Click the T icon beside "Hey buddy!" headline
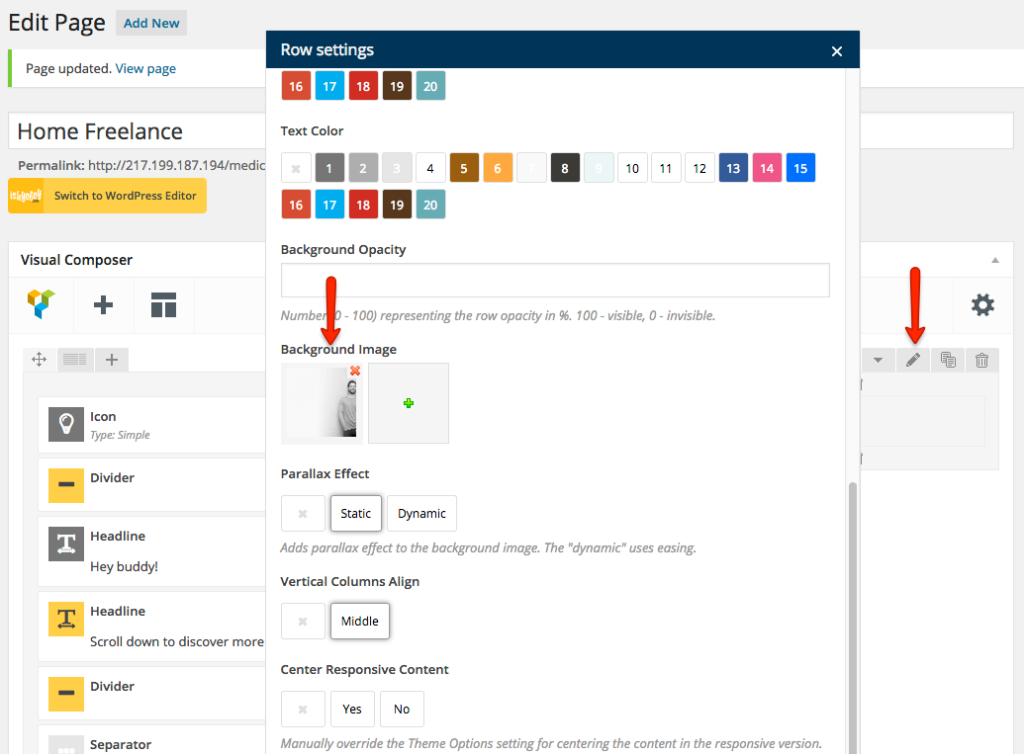The height and width of the screenshot is (754, 1024). (66, 544)
